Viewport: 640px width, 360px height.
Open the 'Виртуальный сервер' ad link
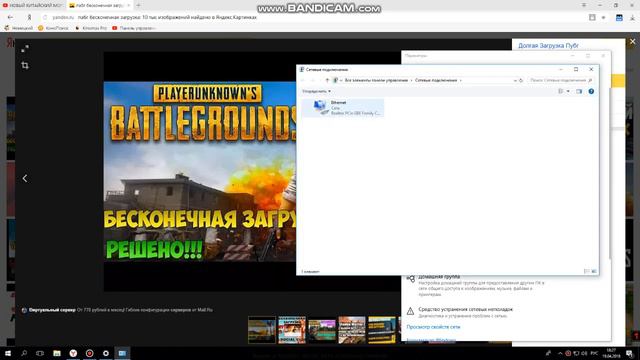52,310
